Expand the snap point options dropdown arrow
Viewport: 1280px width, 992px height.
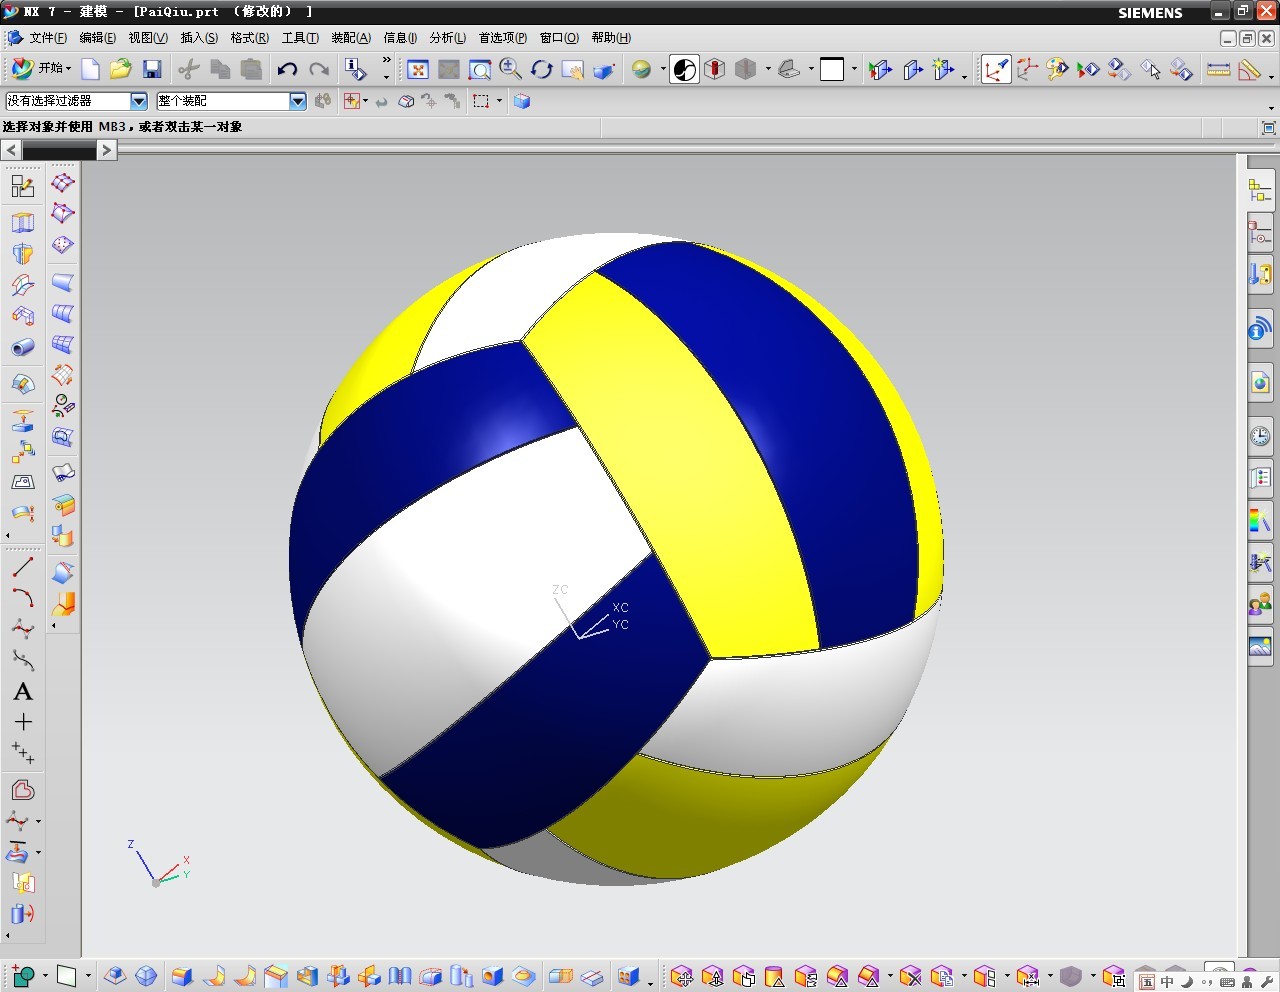pos(365,101)
